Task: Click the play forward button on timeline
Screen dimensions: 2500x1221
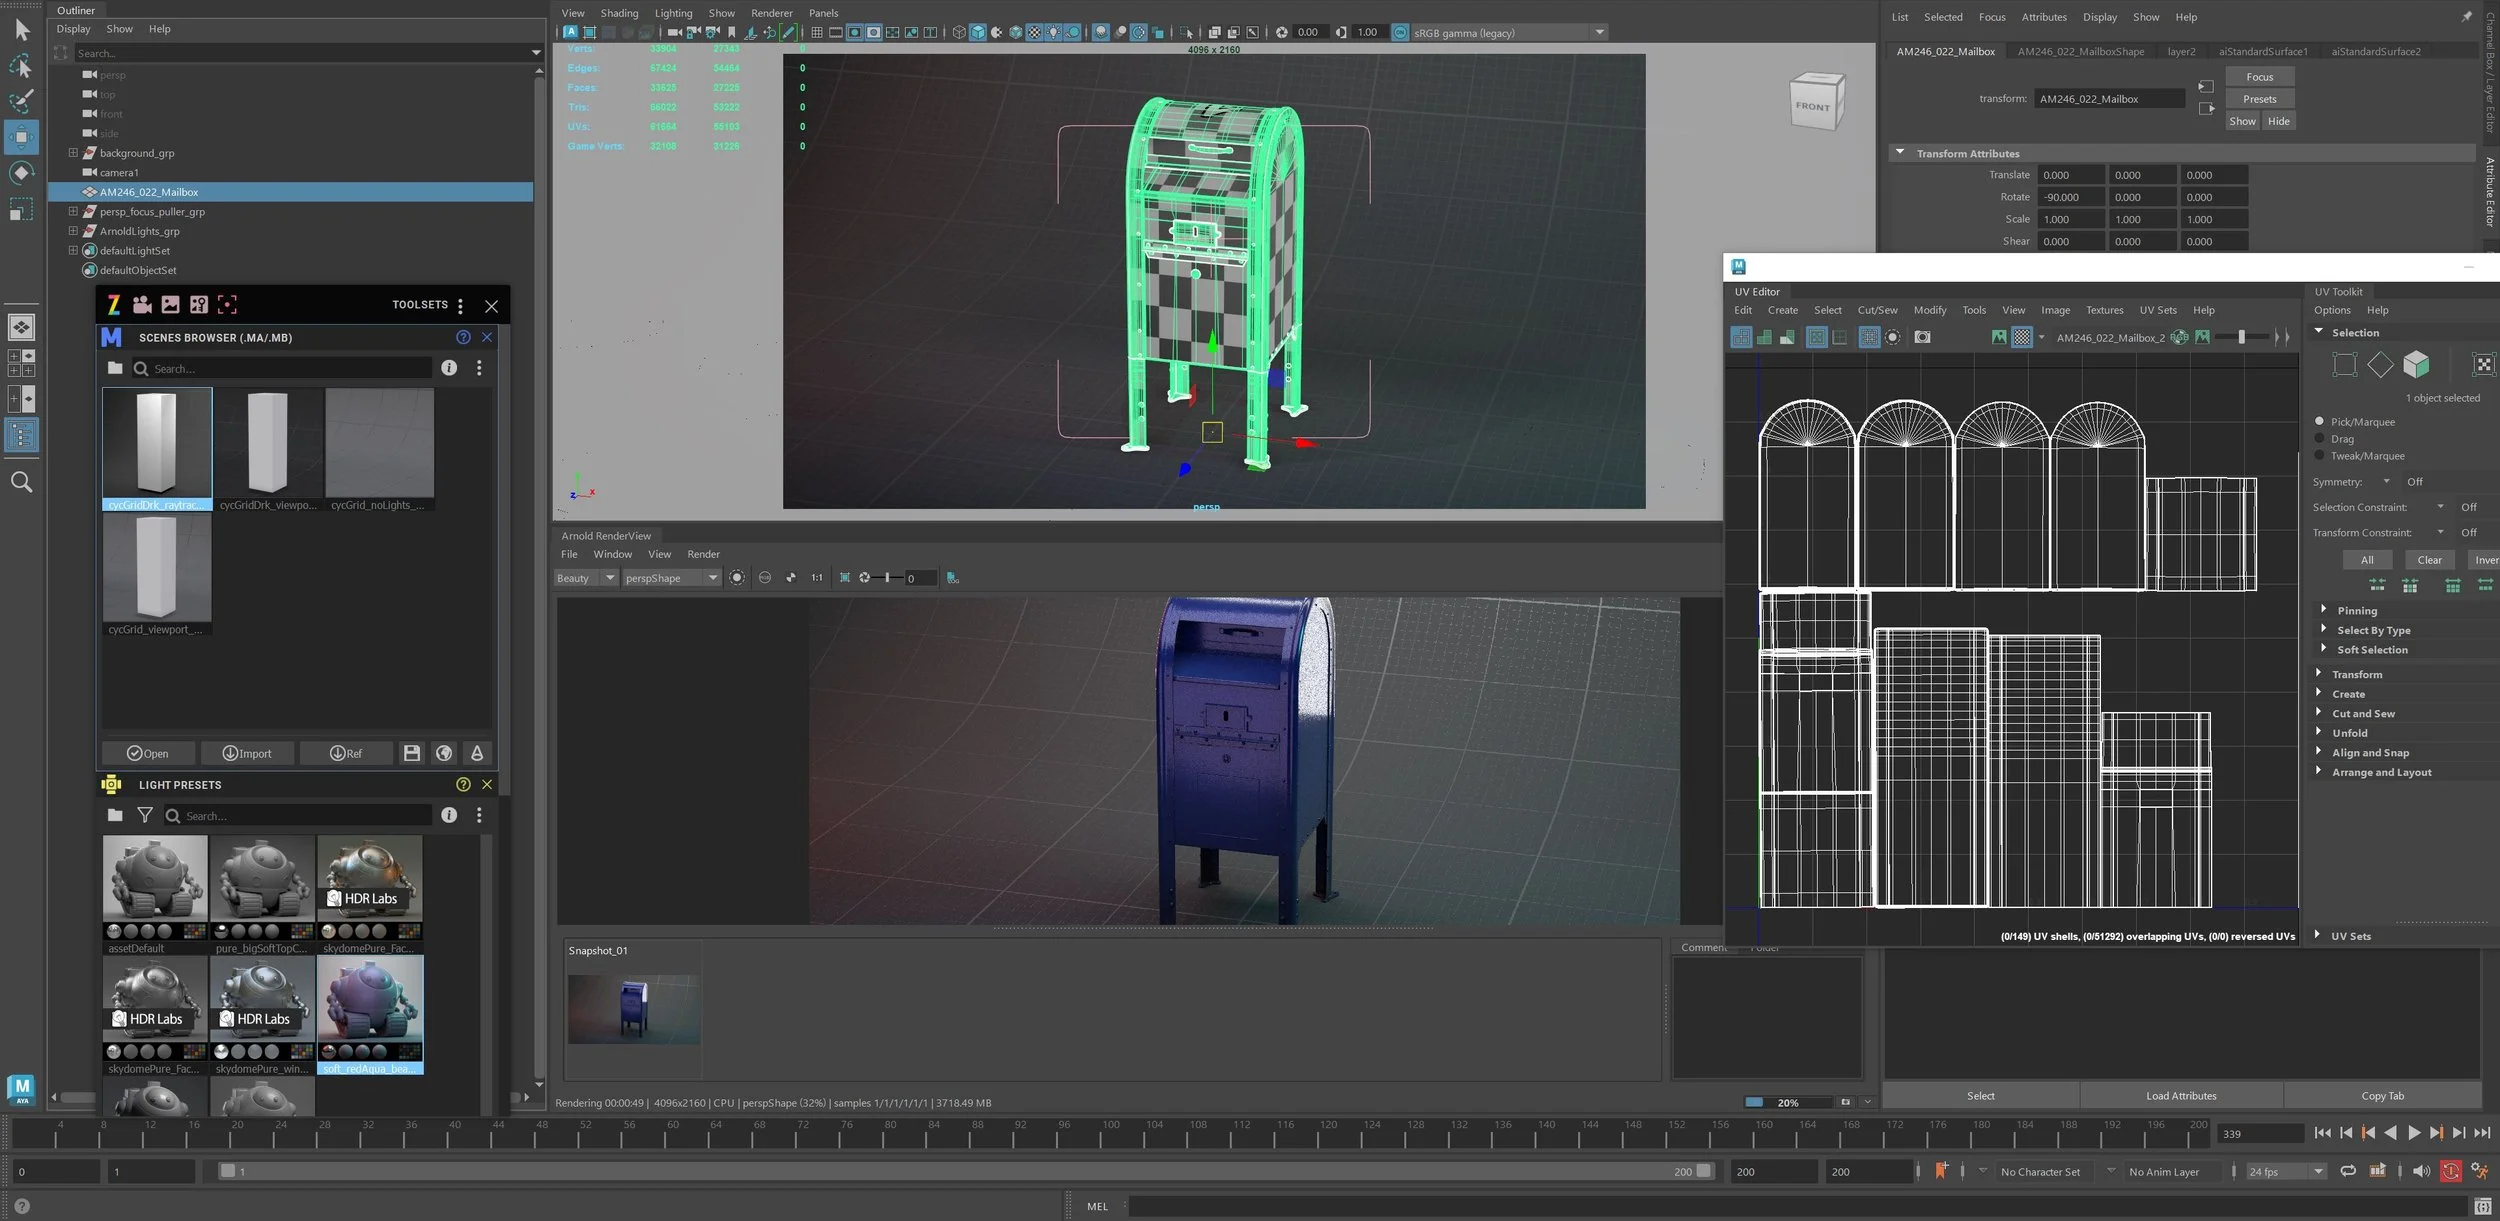Action: coord(2414,1133)
